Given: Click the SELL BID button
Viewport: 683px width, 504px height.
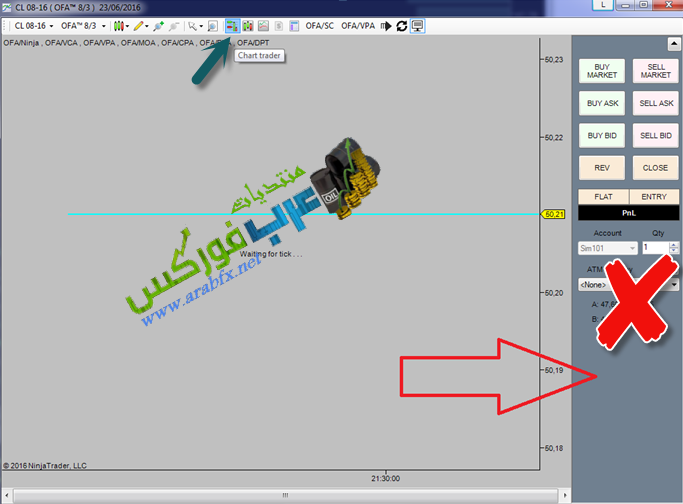Looking at the screenshot, I should (x=656, y=135).
